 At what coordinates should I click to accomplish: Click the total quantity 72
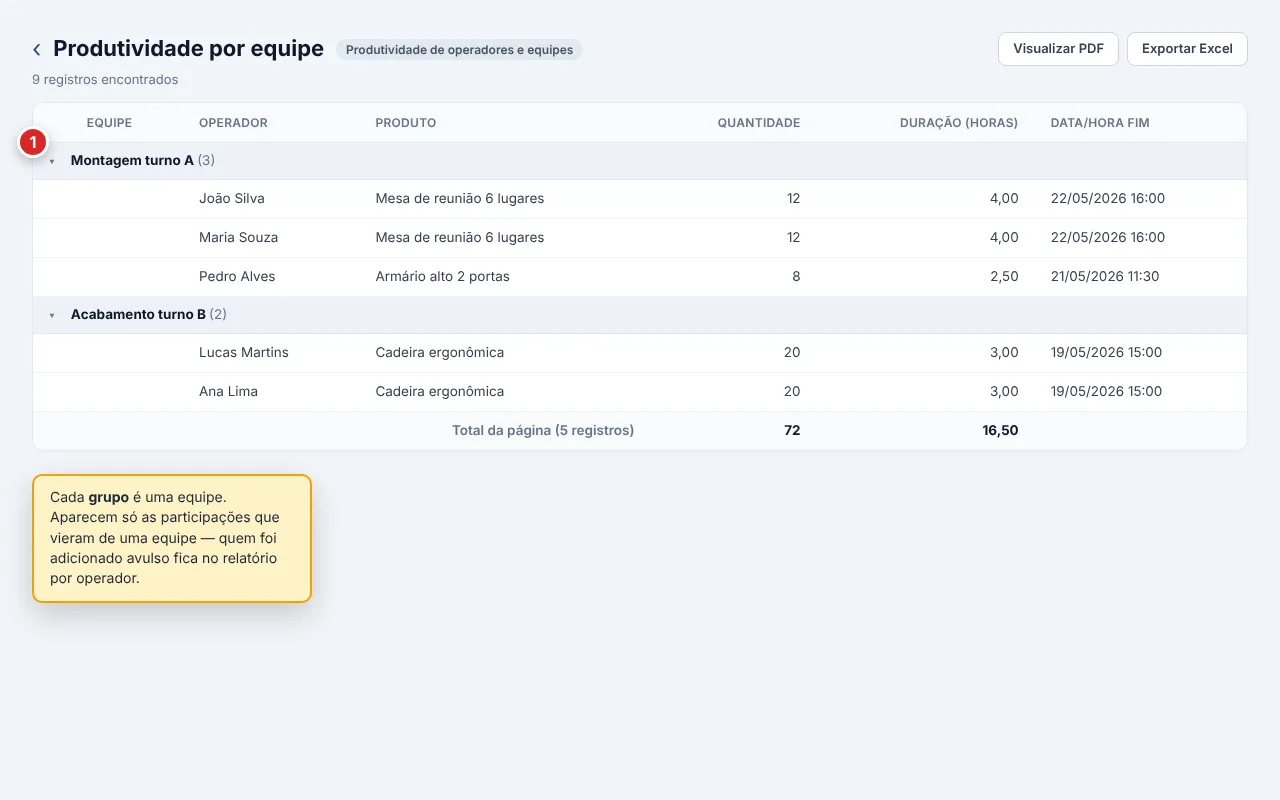[x=792, y=430]
